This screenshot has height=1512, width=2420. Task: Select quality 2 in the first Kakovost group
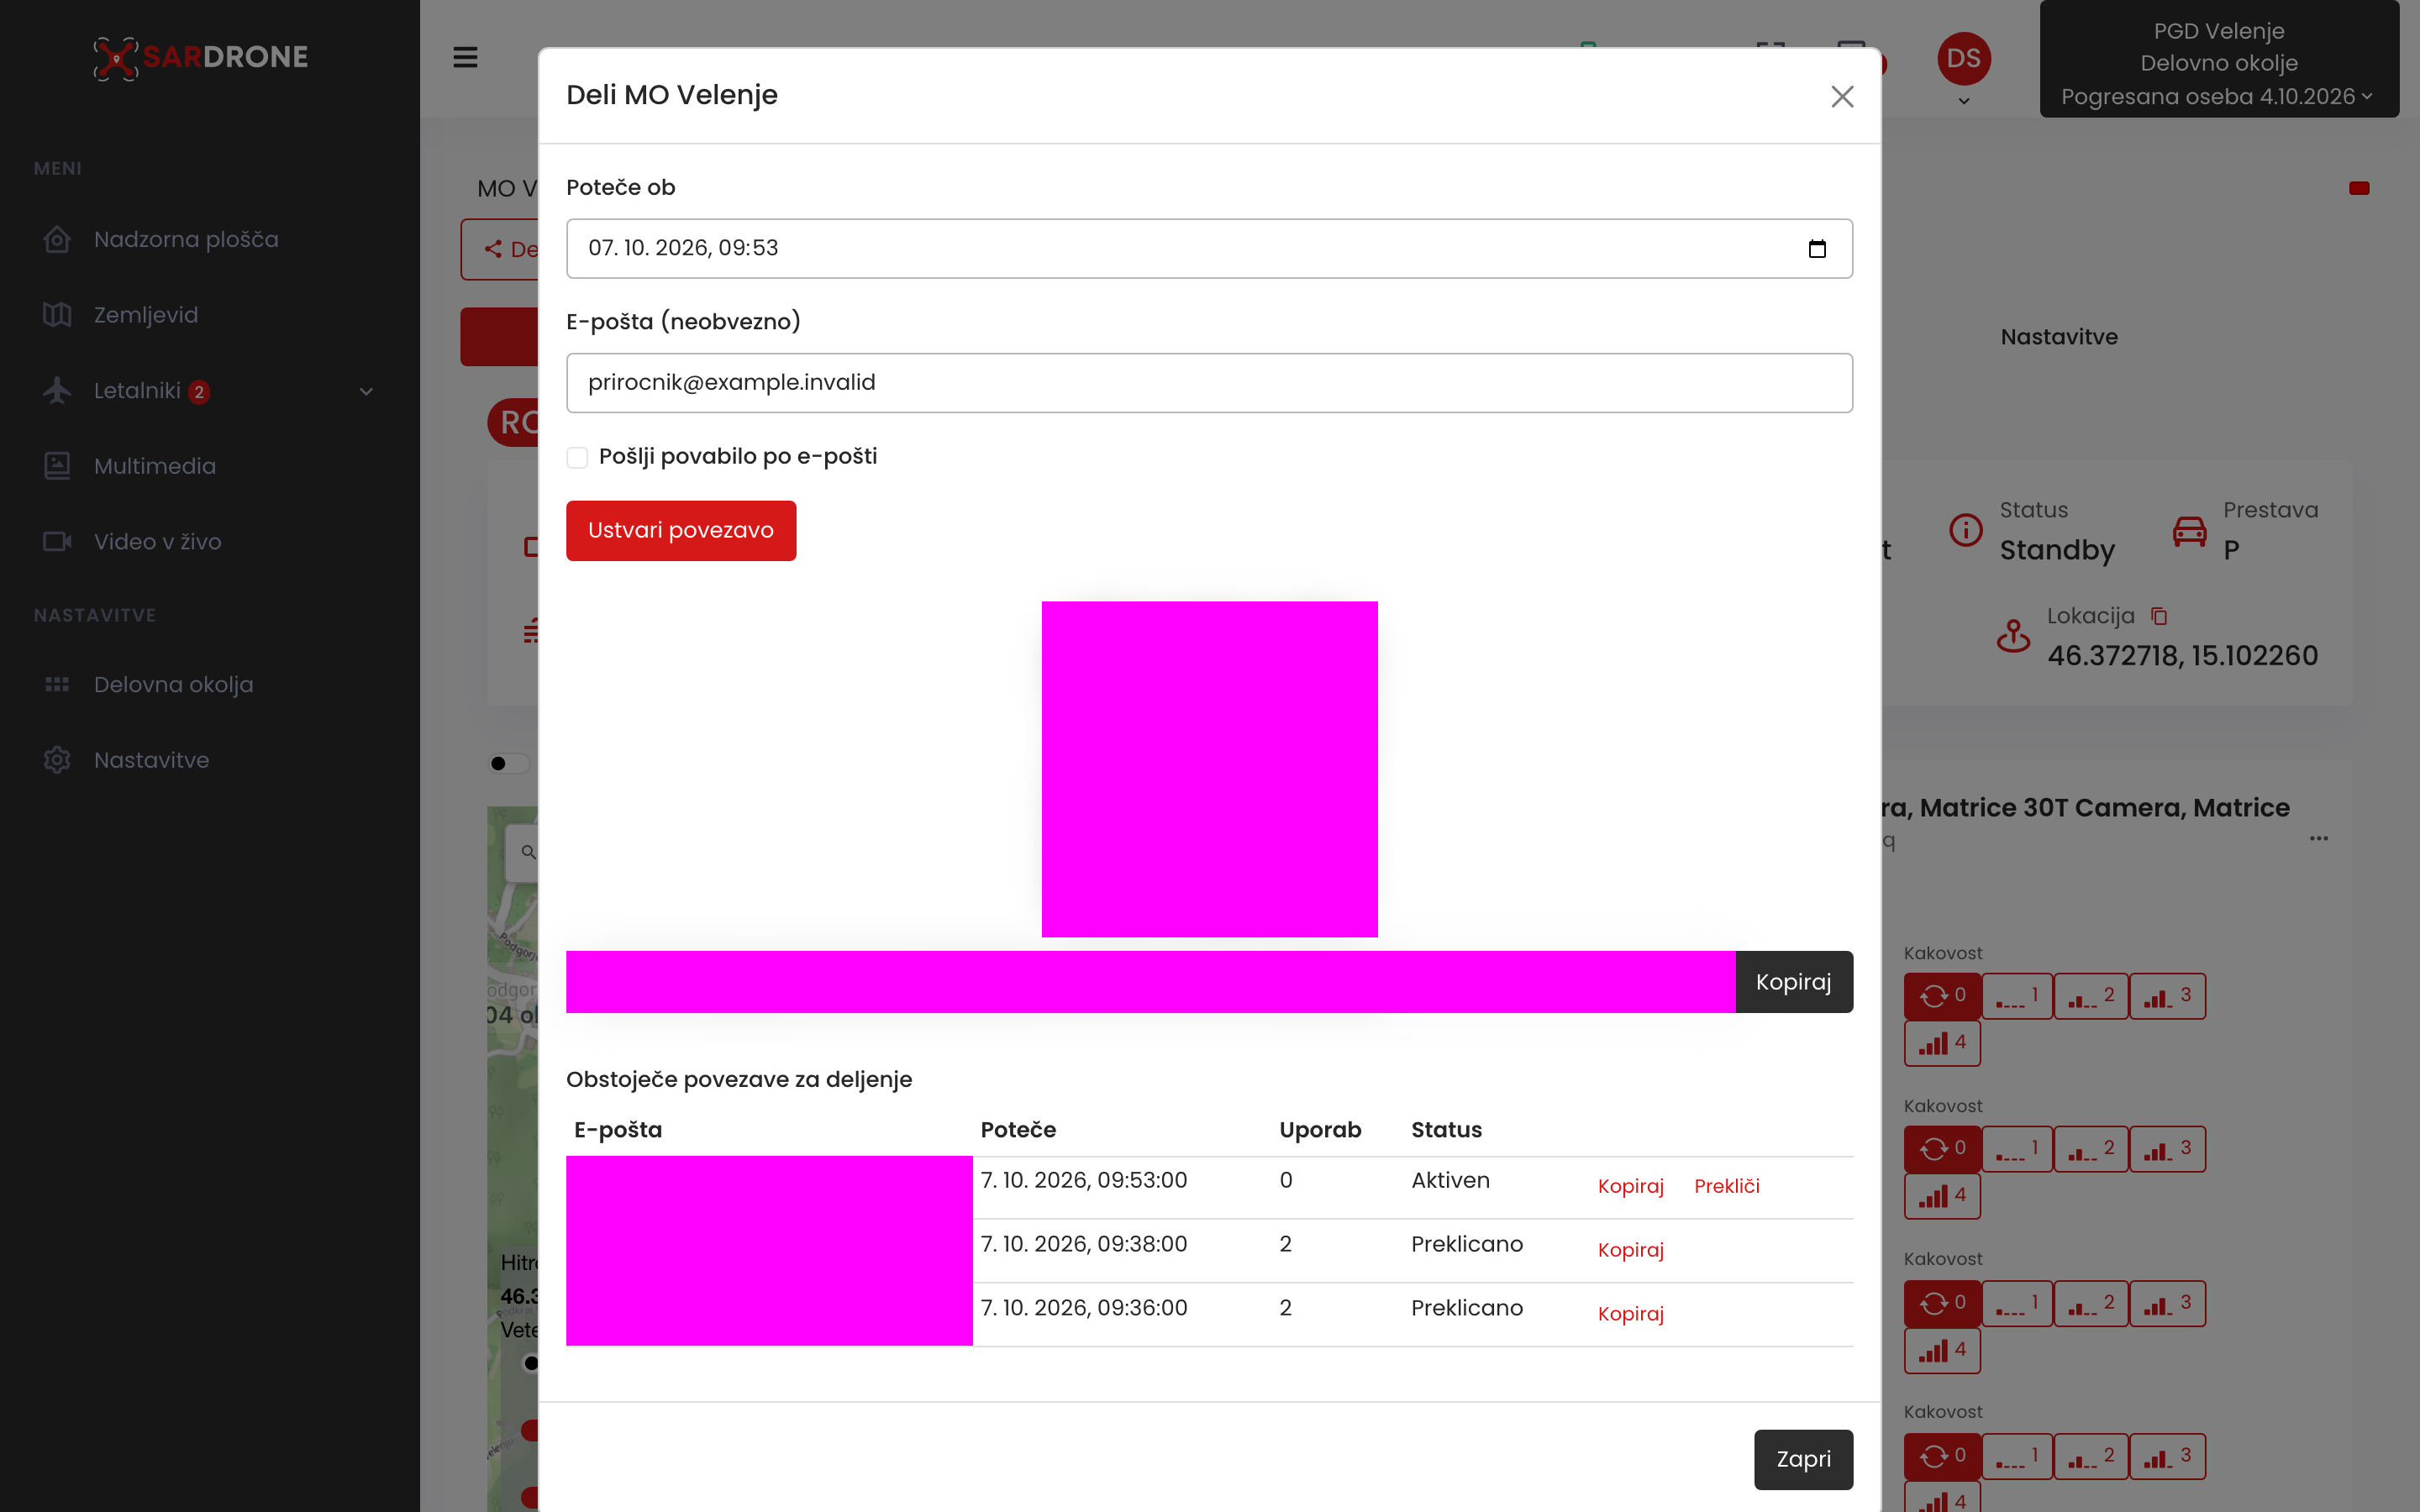tap(2091, 996)
